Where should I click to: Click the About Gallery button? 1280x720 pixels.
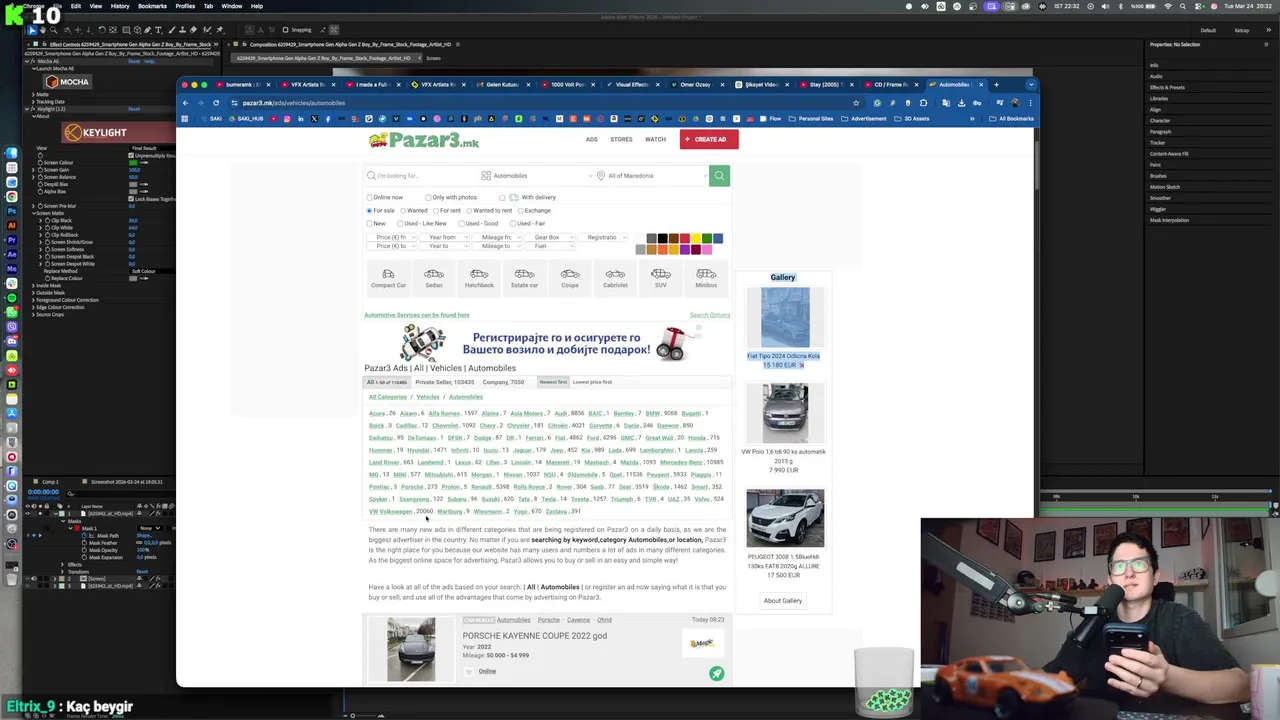click(x=783, y=601)
